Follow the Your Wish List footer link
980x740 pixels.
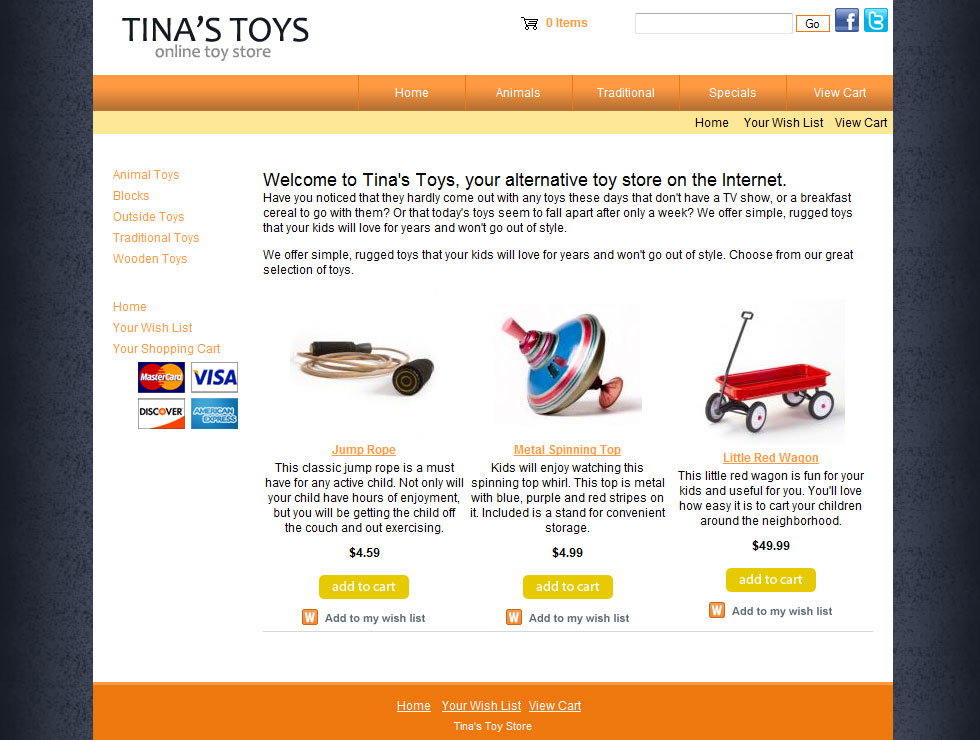pos(481,706)
